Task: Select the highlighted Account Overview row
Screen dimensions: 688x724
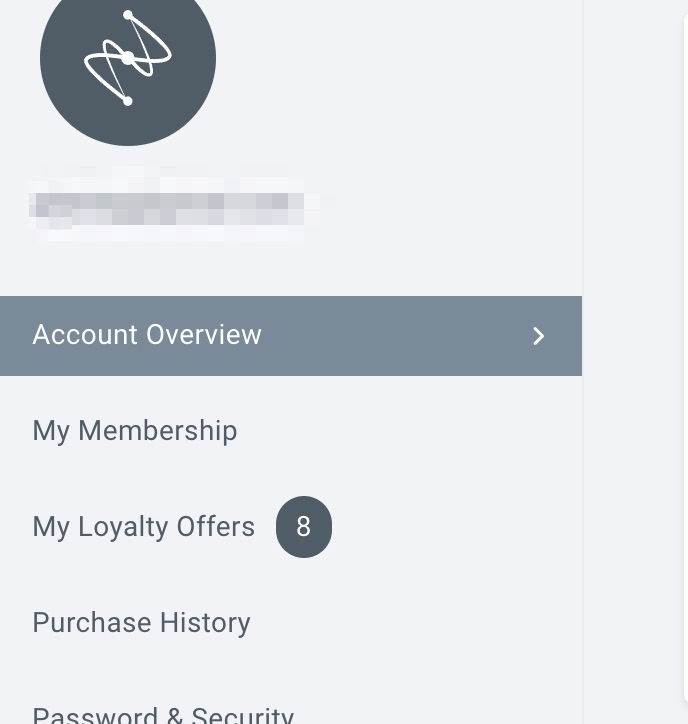Action: 290,336
